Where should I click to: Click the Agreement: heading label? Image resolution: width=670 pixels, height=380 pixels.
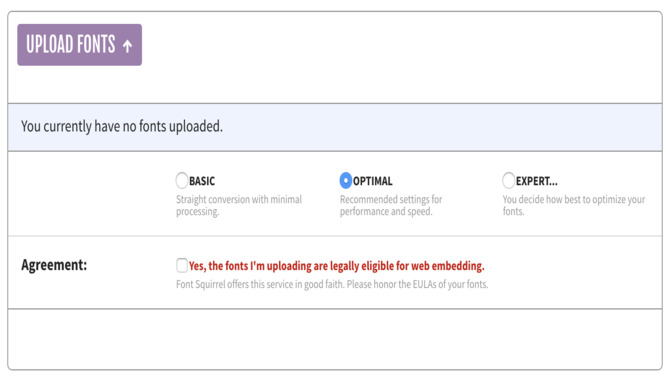click(54, 265)
